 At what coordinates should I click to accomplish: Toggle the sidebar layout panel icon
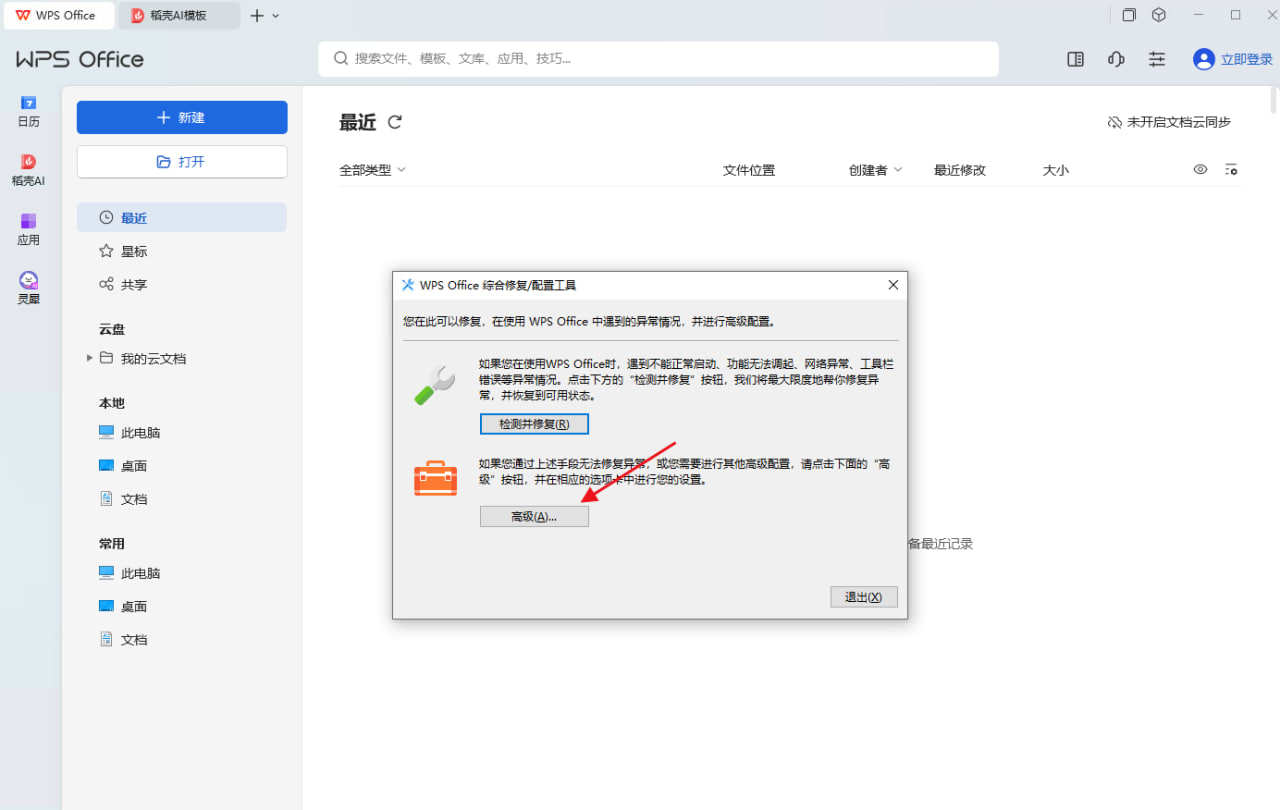coord(1076,59)
